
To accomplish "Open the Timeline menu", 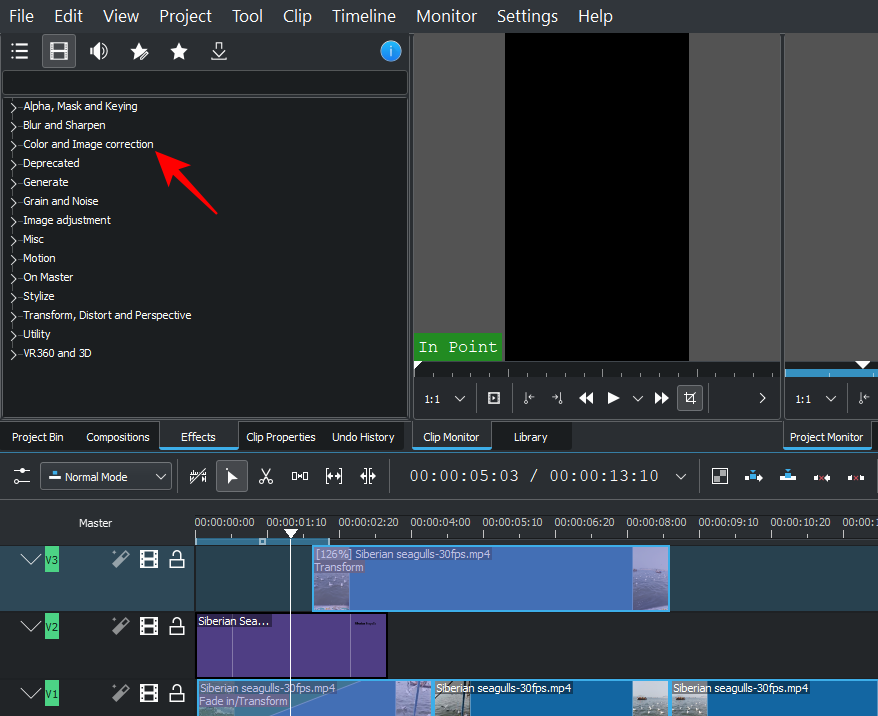I will (364, 16).
